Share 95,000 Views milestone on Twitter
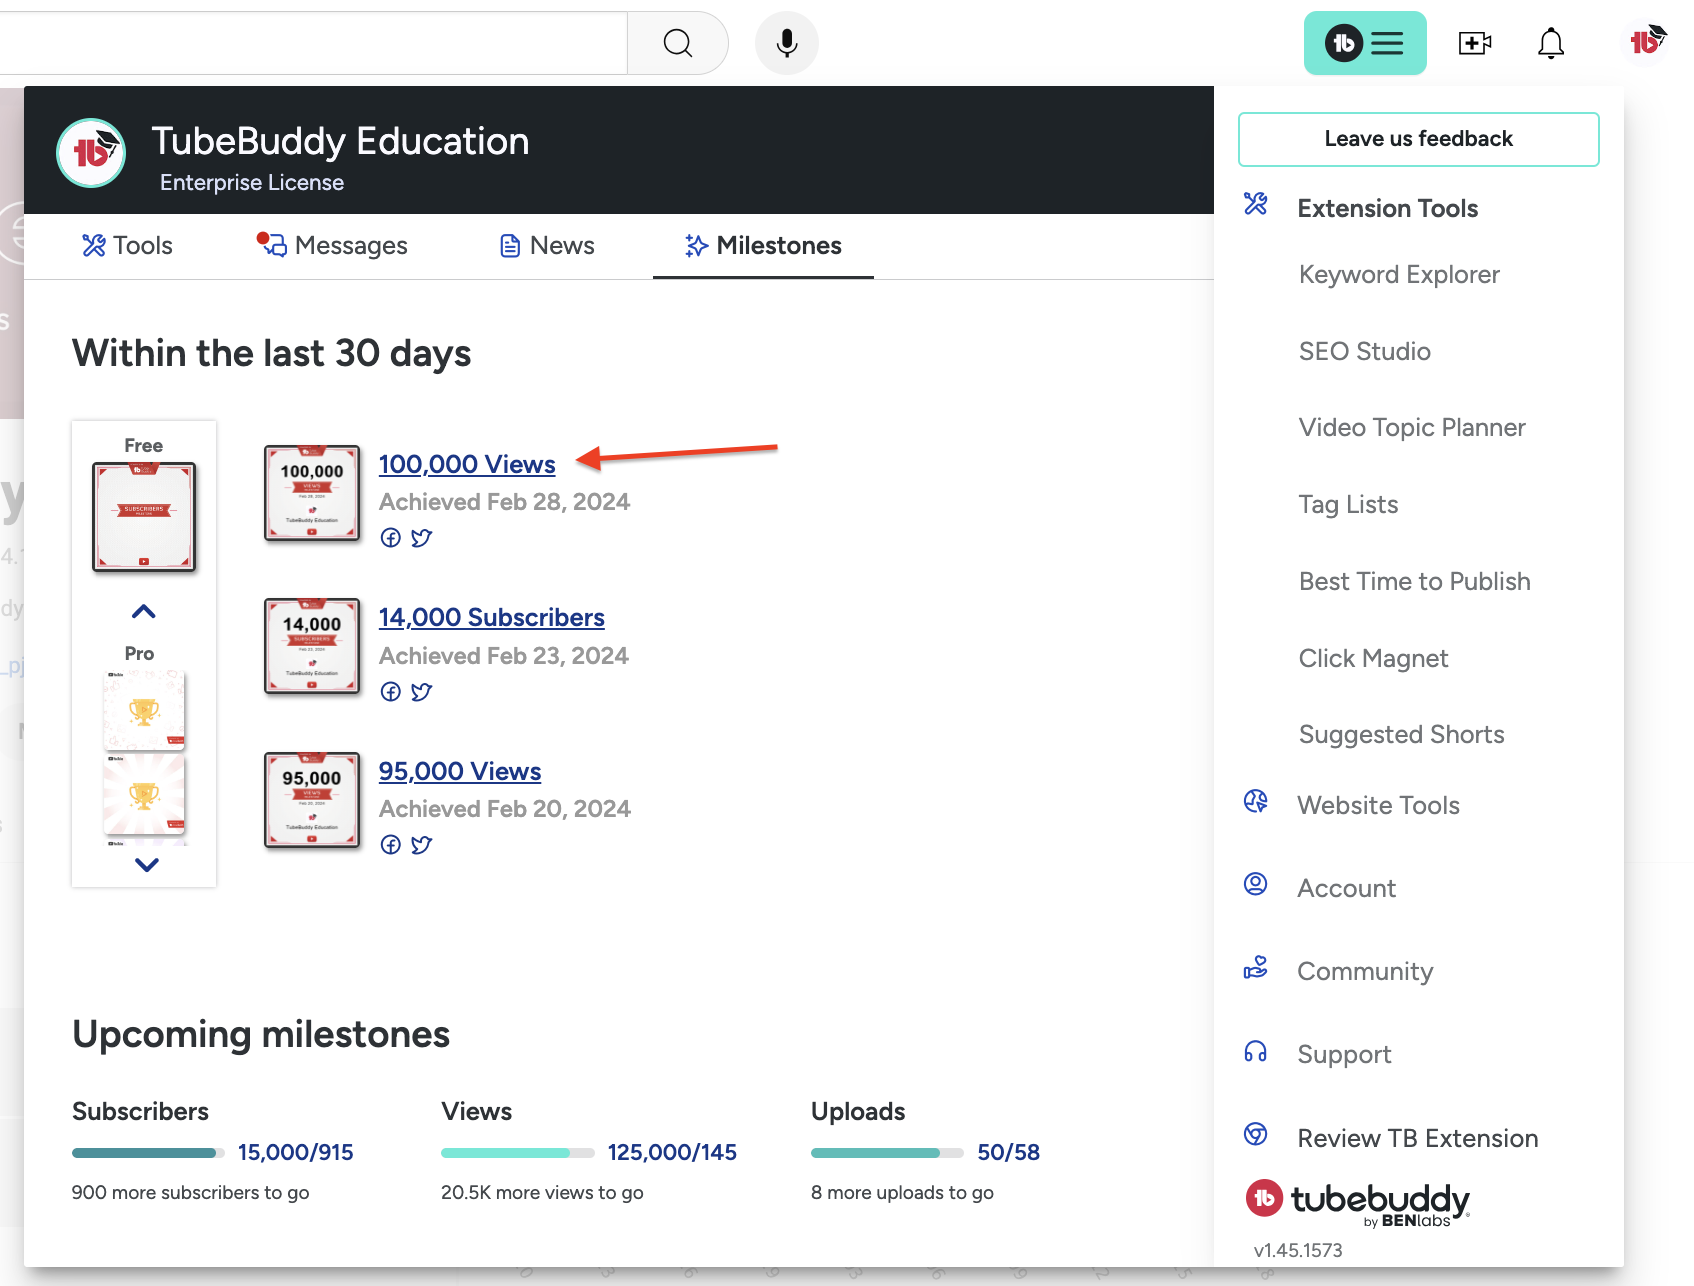This screenshot has width=1694, height=1286. (x=422, y=845)
